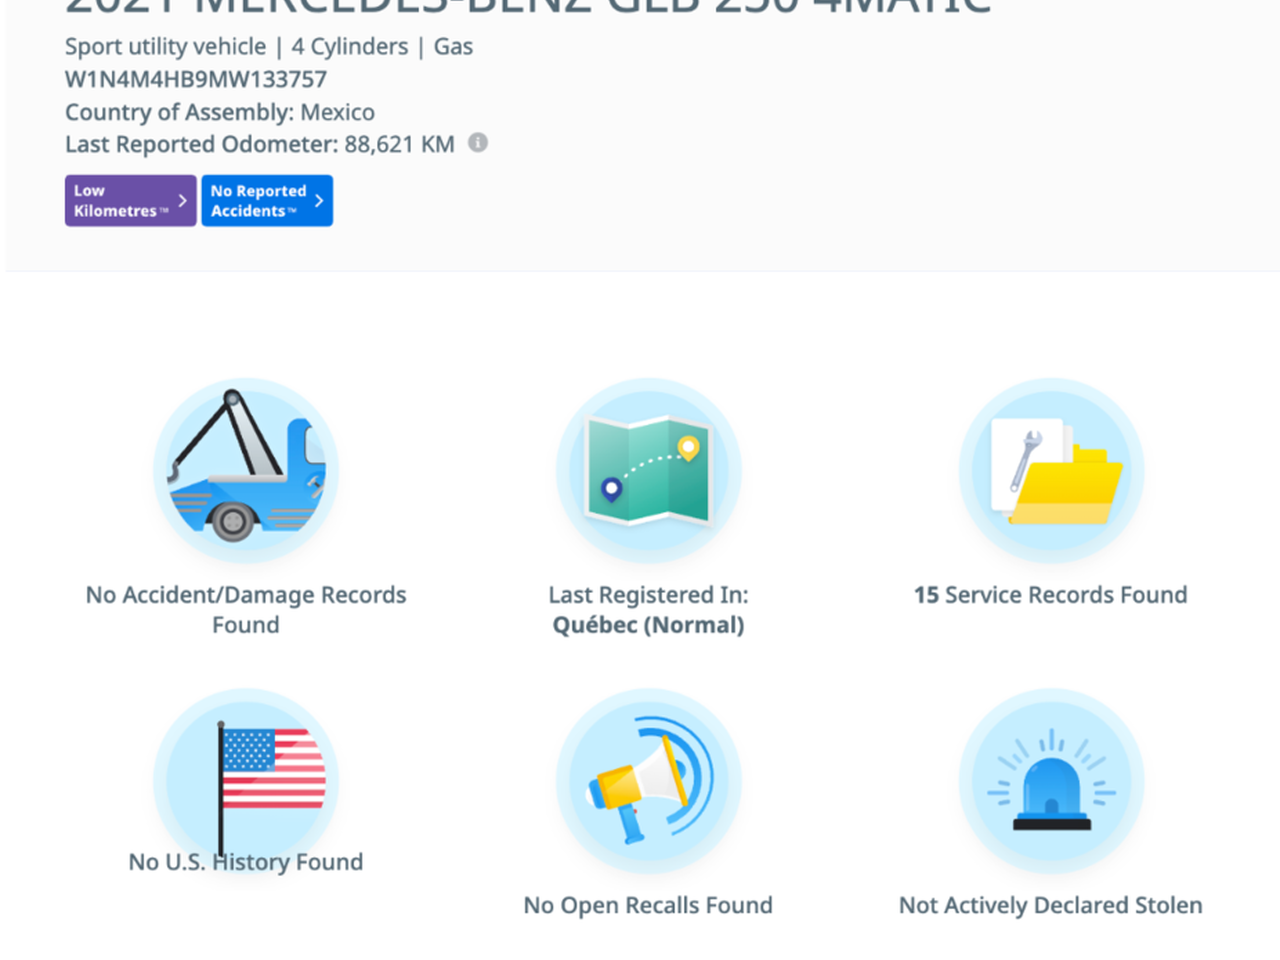Click the info icon beside odometer reading

(x=478, y=143)
